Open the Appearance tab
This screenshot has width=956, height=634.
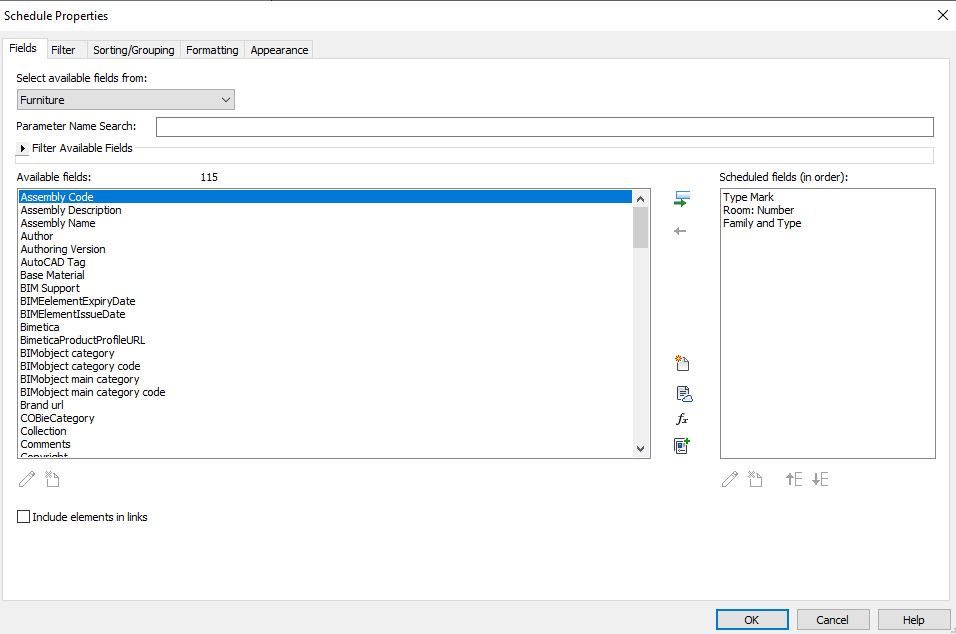pyautogui.click(x=279, y=50)
